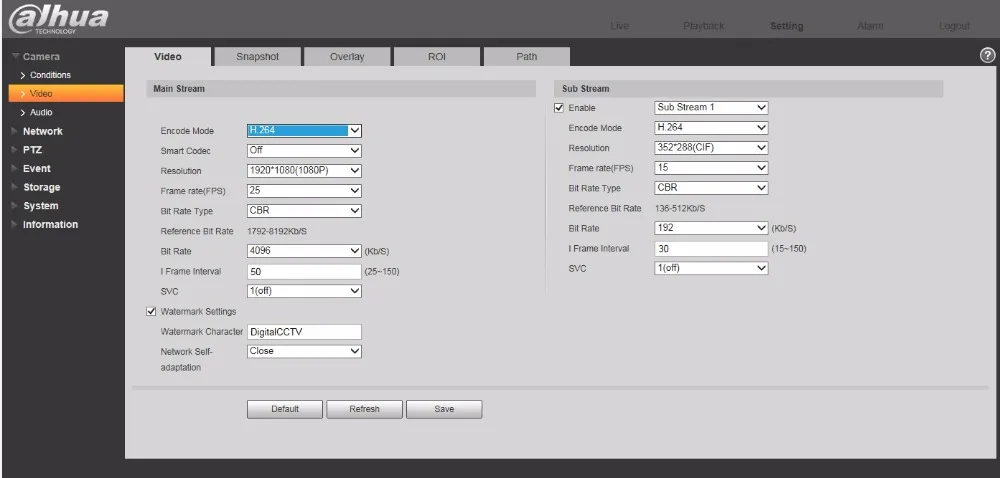Open the Sub Stream 1 selector dropdown

pos(711,108)
